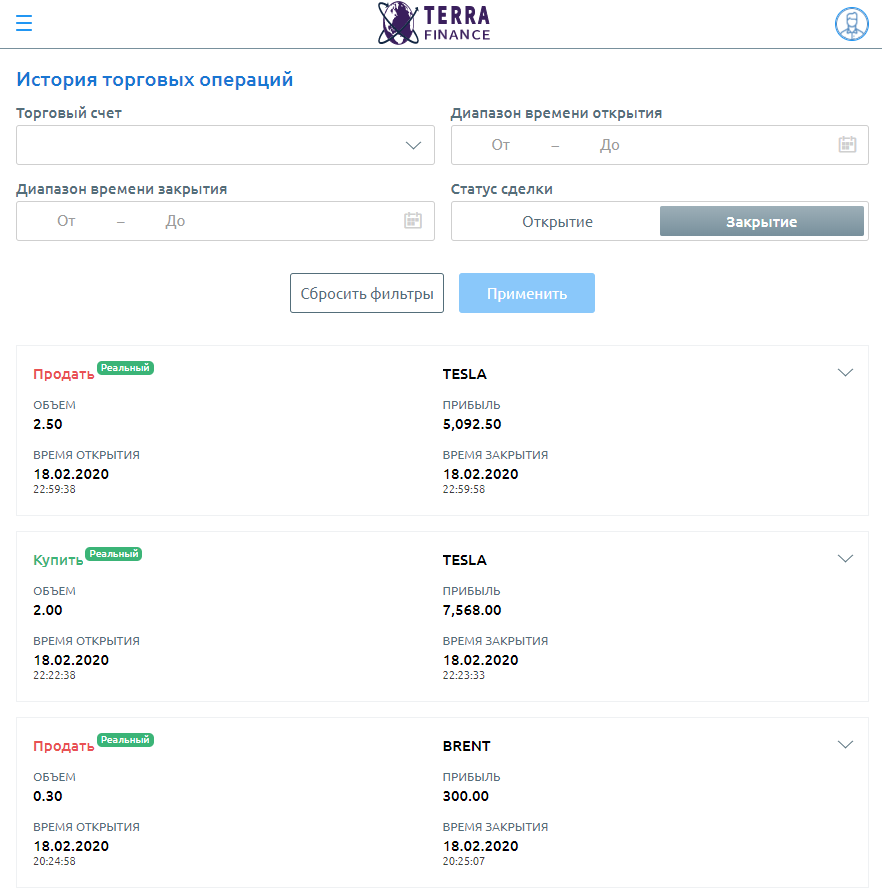This screenshot has width=882, height=893.
Task: Click the opening range До field
Action: click(609, 145)
